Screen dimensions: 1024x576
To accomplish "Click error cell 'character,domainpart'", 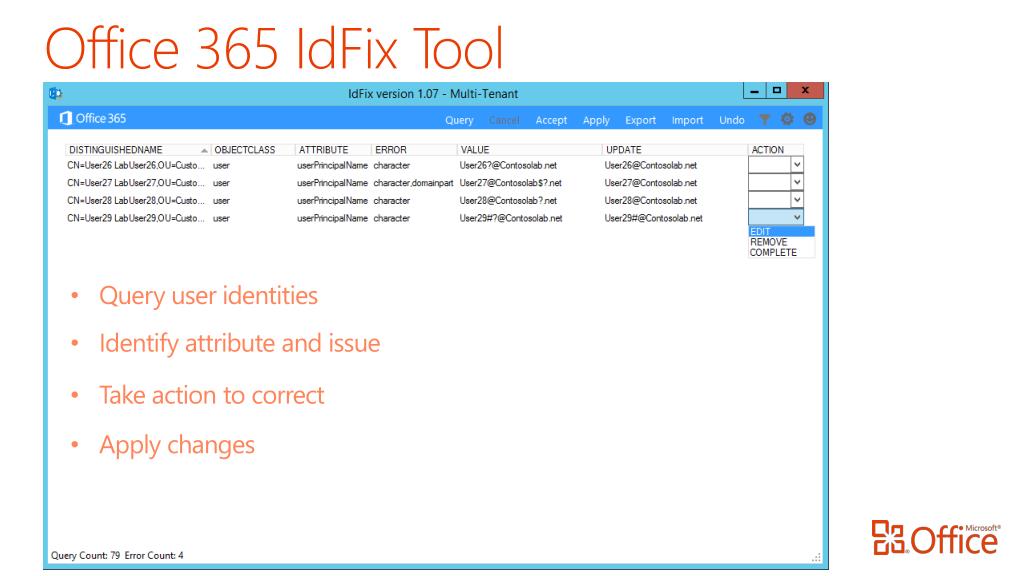I will tap(413, 183).
